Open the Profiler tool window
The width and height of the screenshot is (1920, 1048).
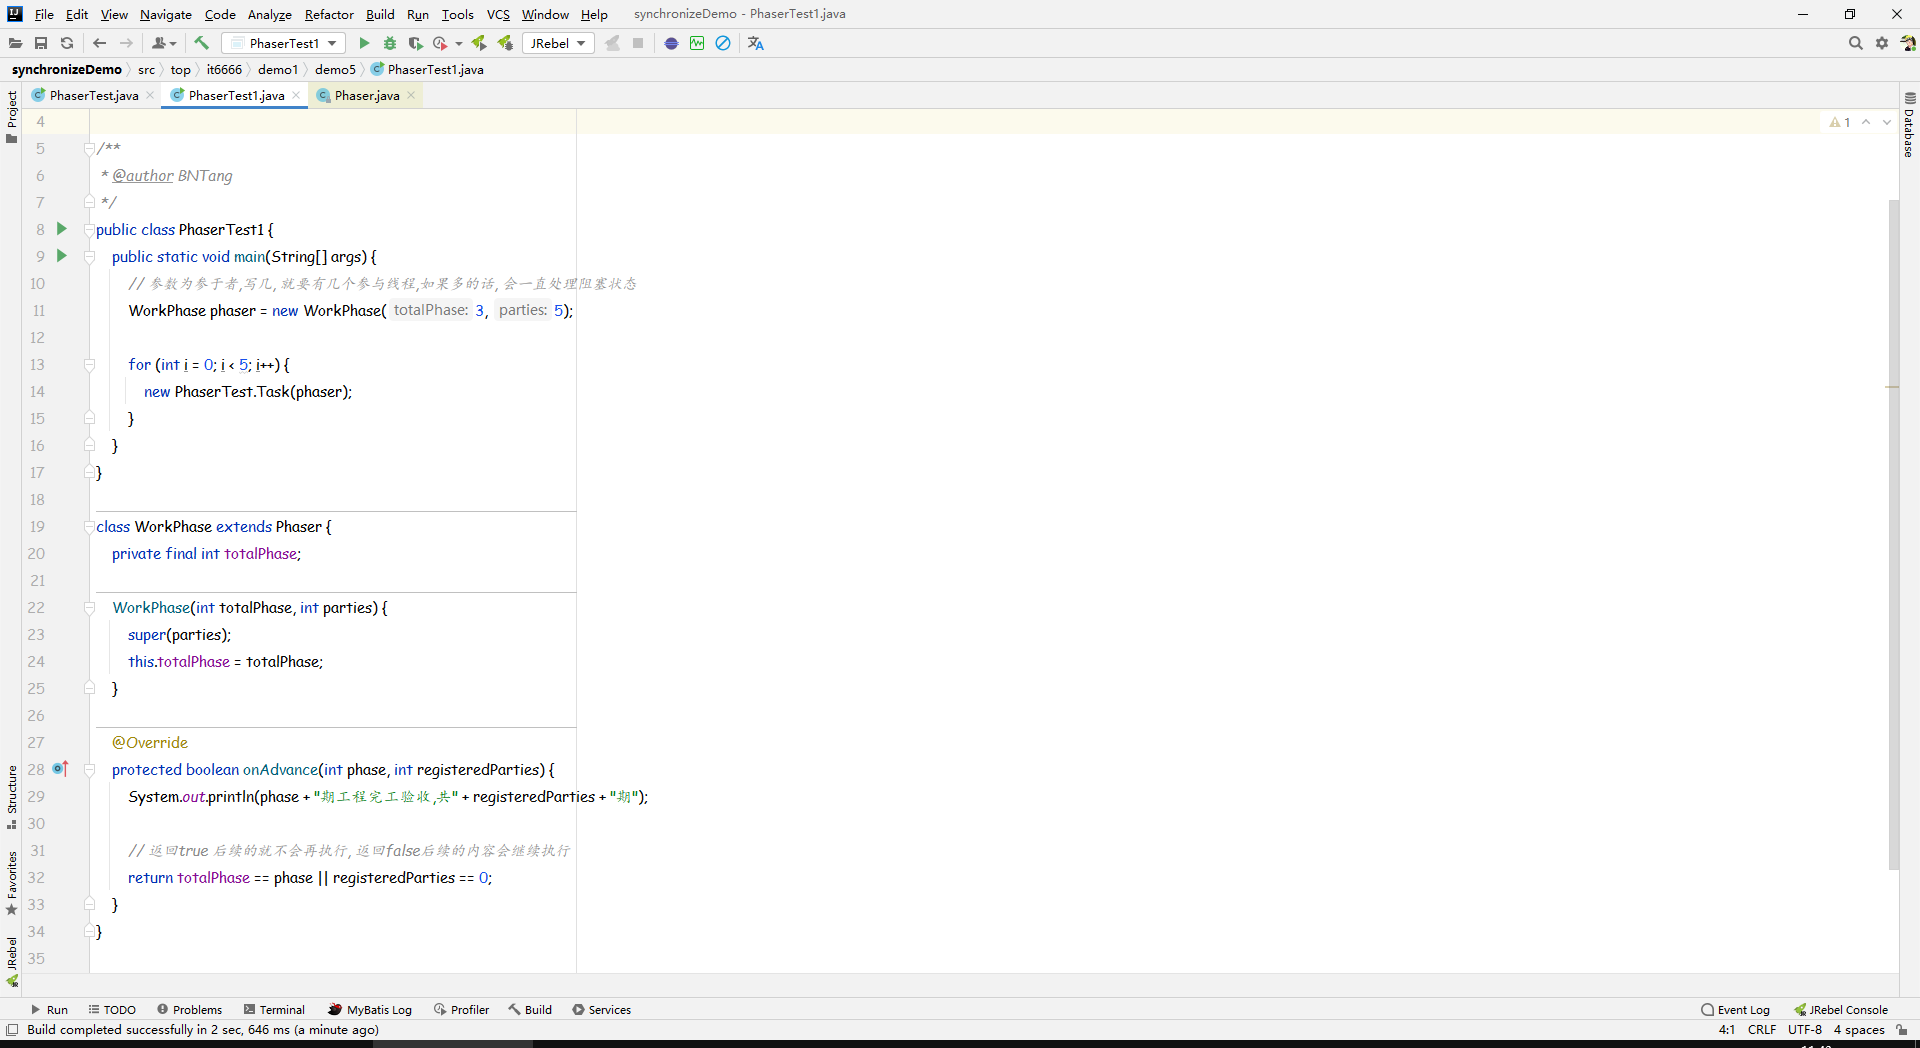[461, 1010]
